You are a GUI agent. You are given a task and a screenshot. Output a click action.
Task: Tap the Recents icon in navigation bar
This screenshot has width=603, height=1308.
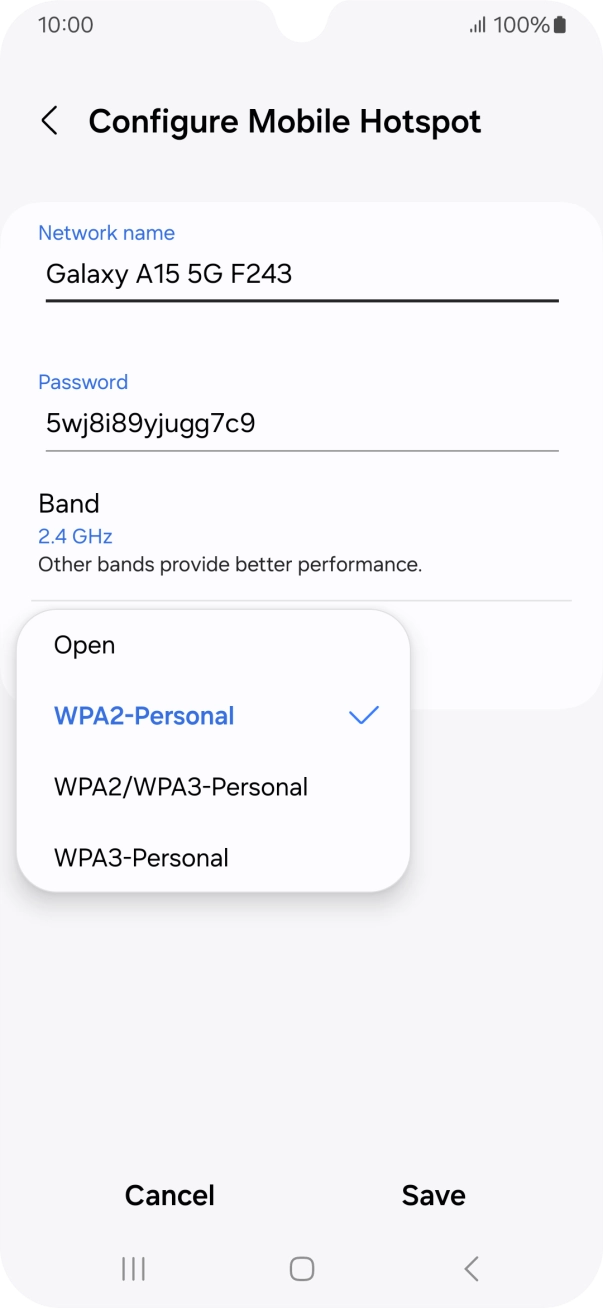pos(132,1268)
